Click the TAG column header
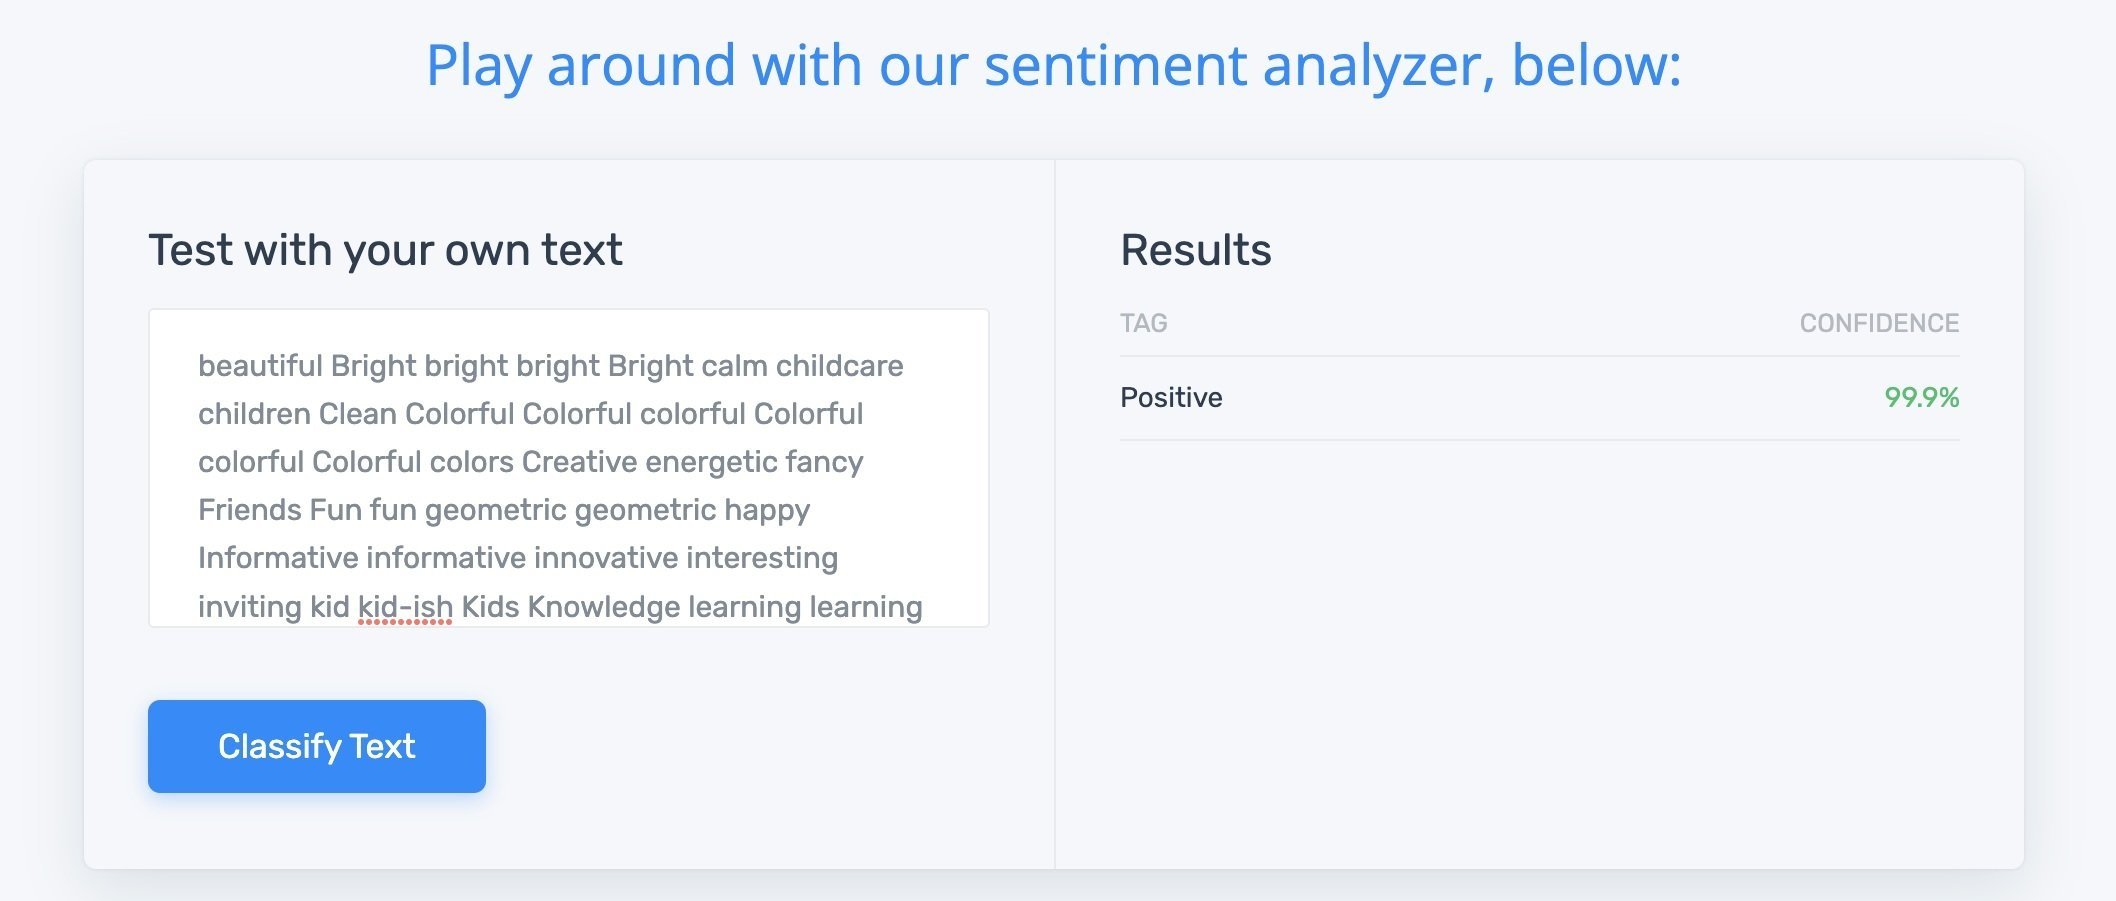 point(1143,323)
